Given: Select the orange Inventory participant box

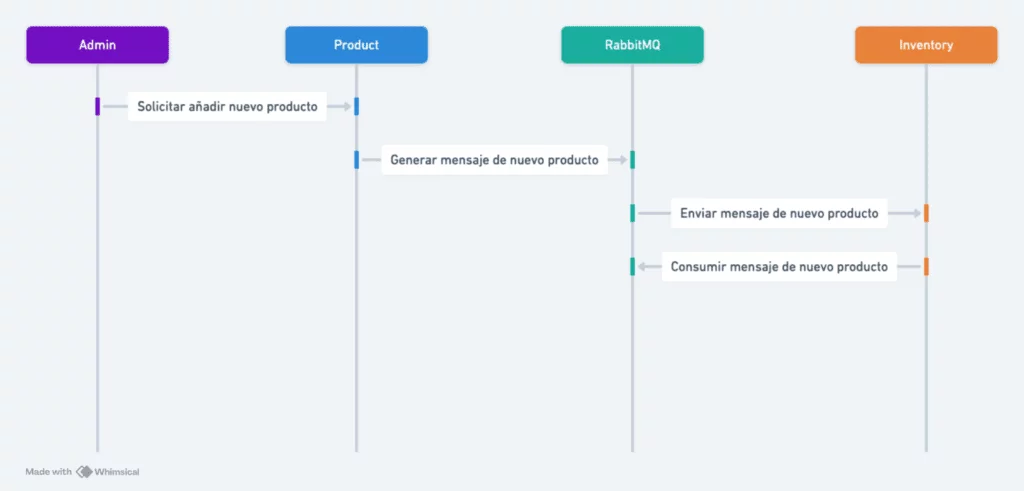Looking at the screenshot, I should [926, 45].
